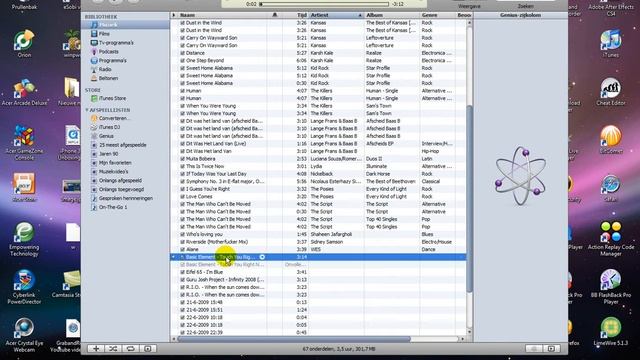Open Onlangs afgespeeld playlist
Screen dimensions: 640x360
tap(120, 180)
